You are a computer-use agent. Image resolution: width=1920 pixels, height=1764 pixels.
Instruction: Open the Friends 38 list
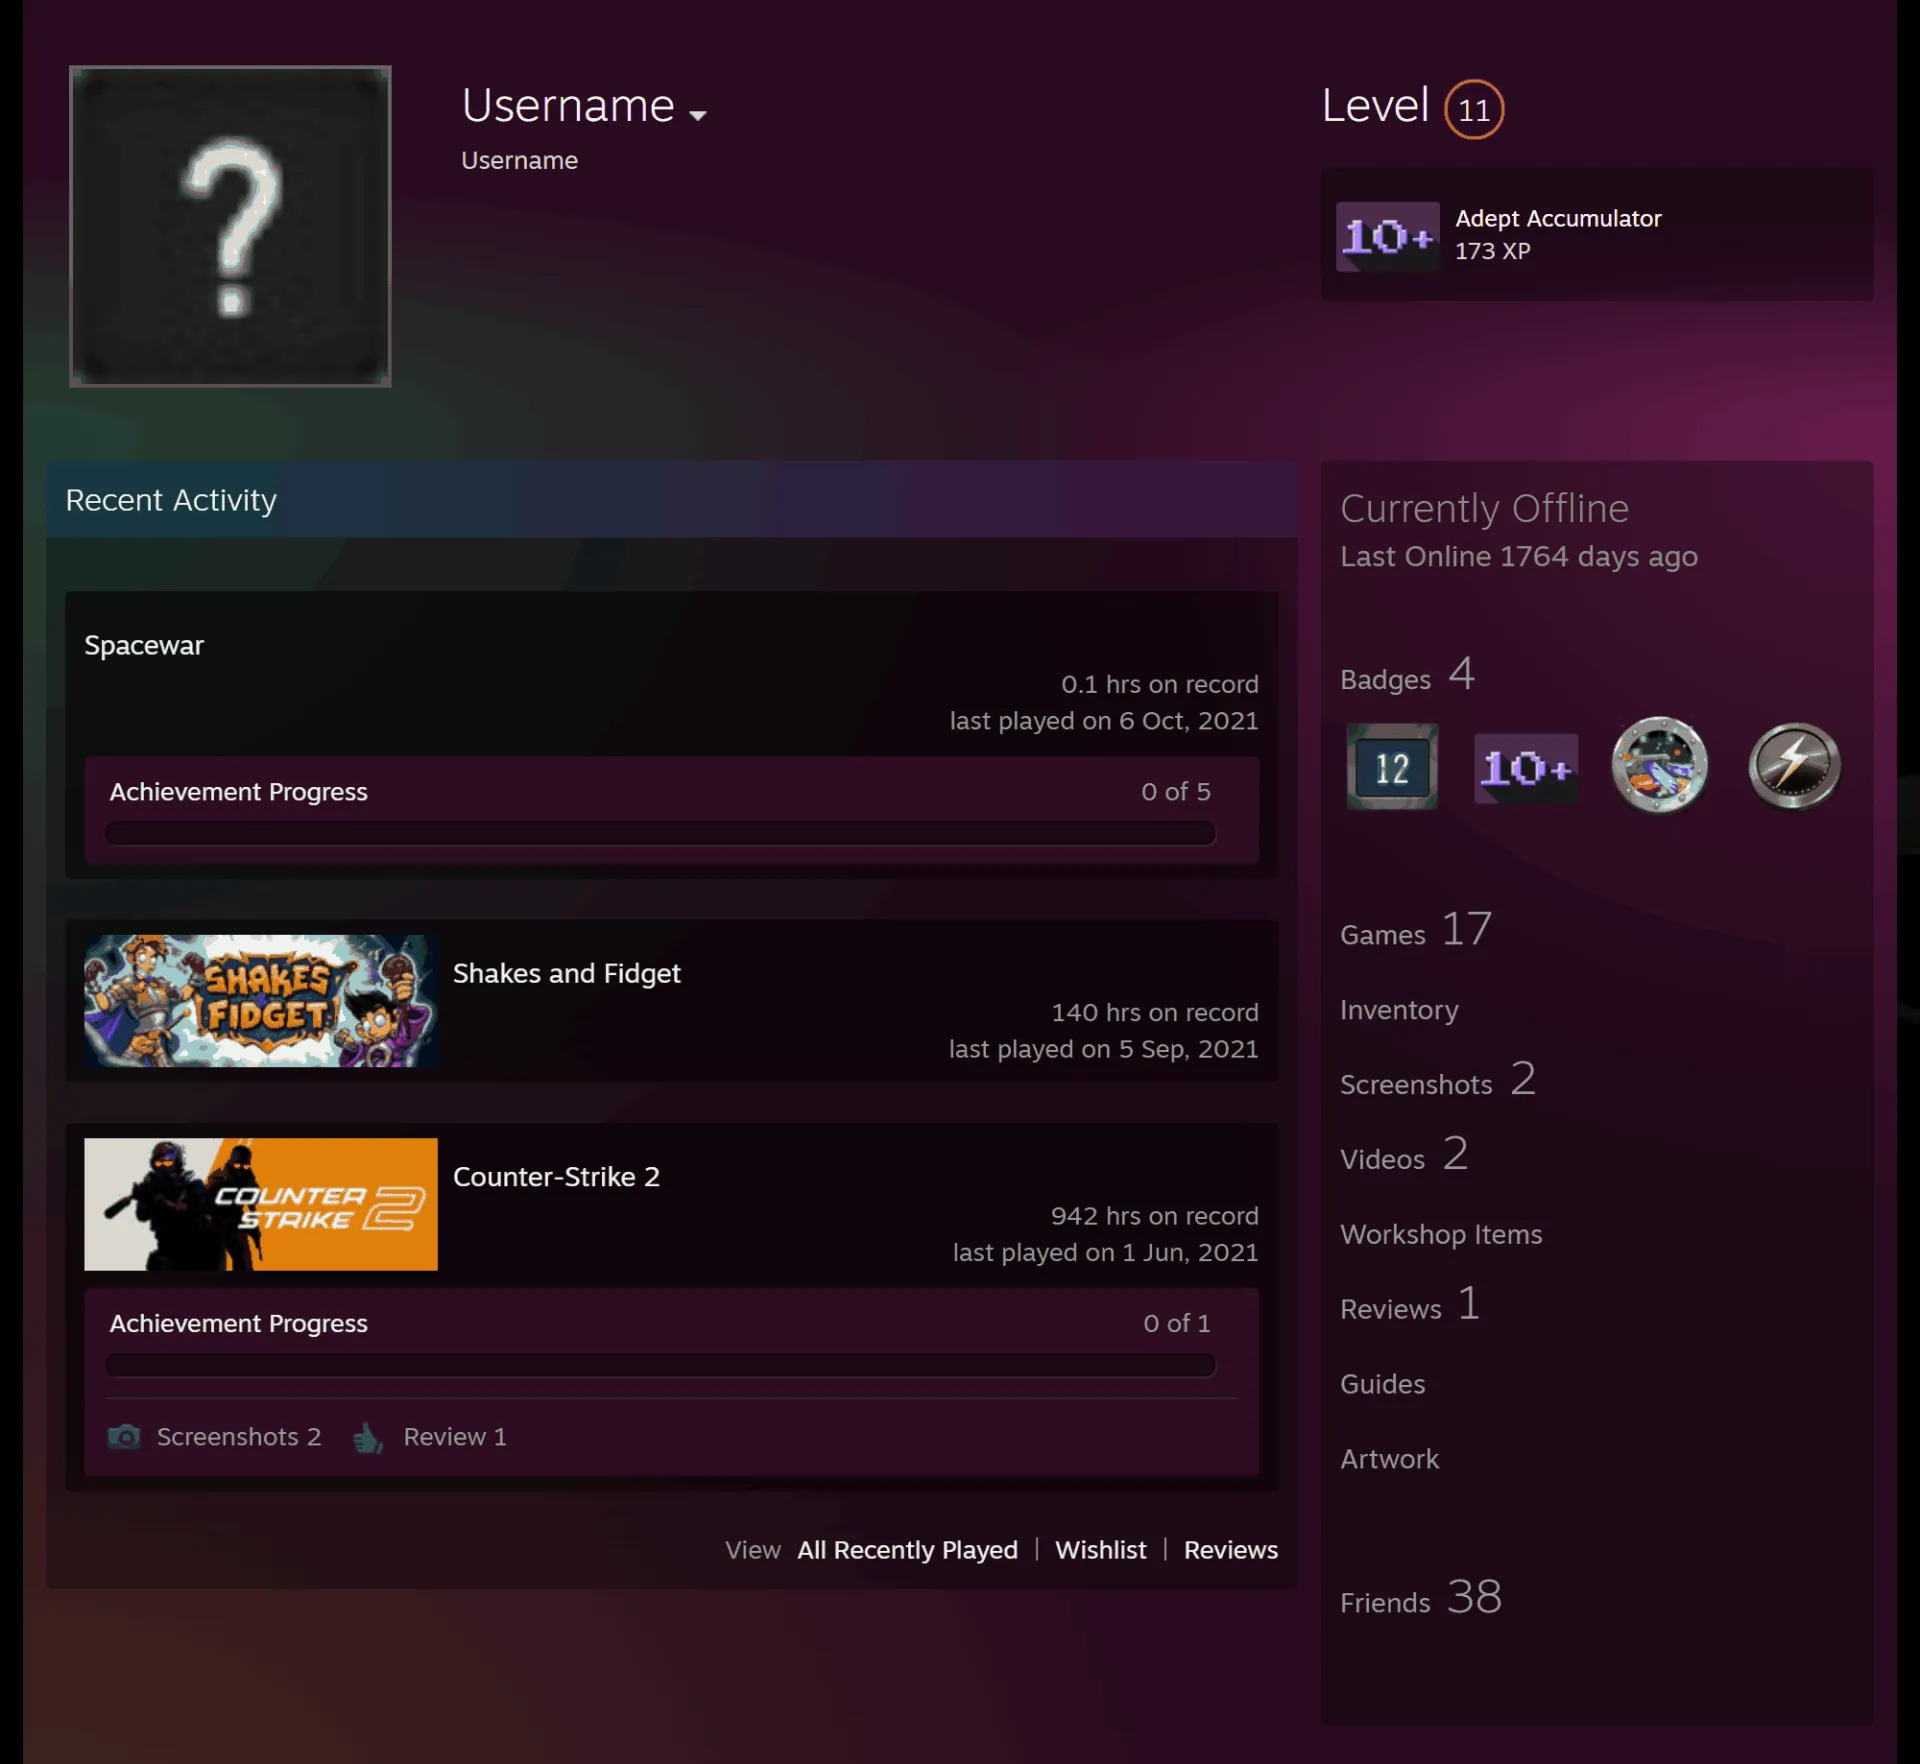pos(1420,1599)
